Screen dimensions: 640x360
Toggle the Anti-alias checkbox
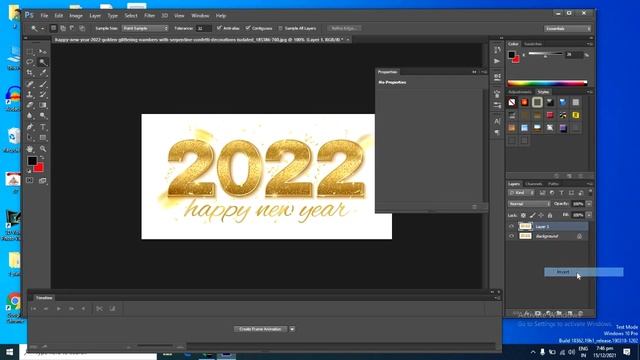tap(219, 28)
